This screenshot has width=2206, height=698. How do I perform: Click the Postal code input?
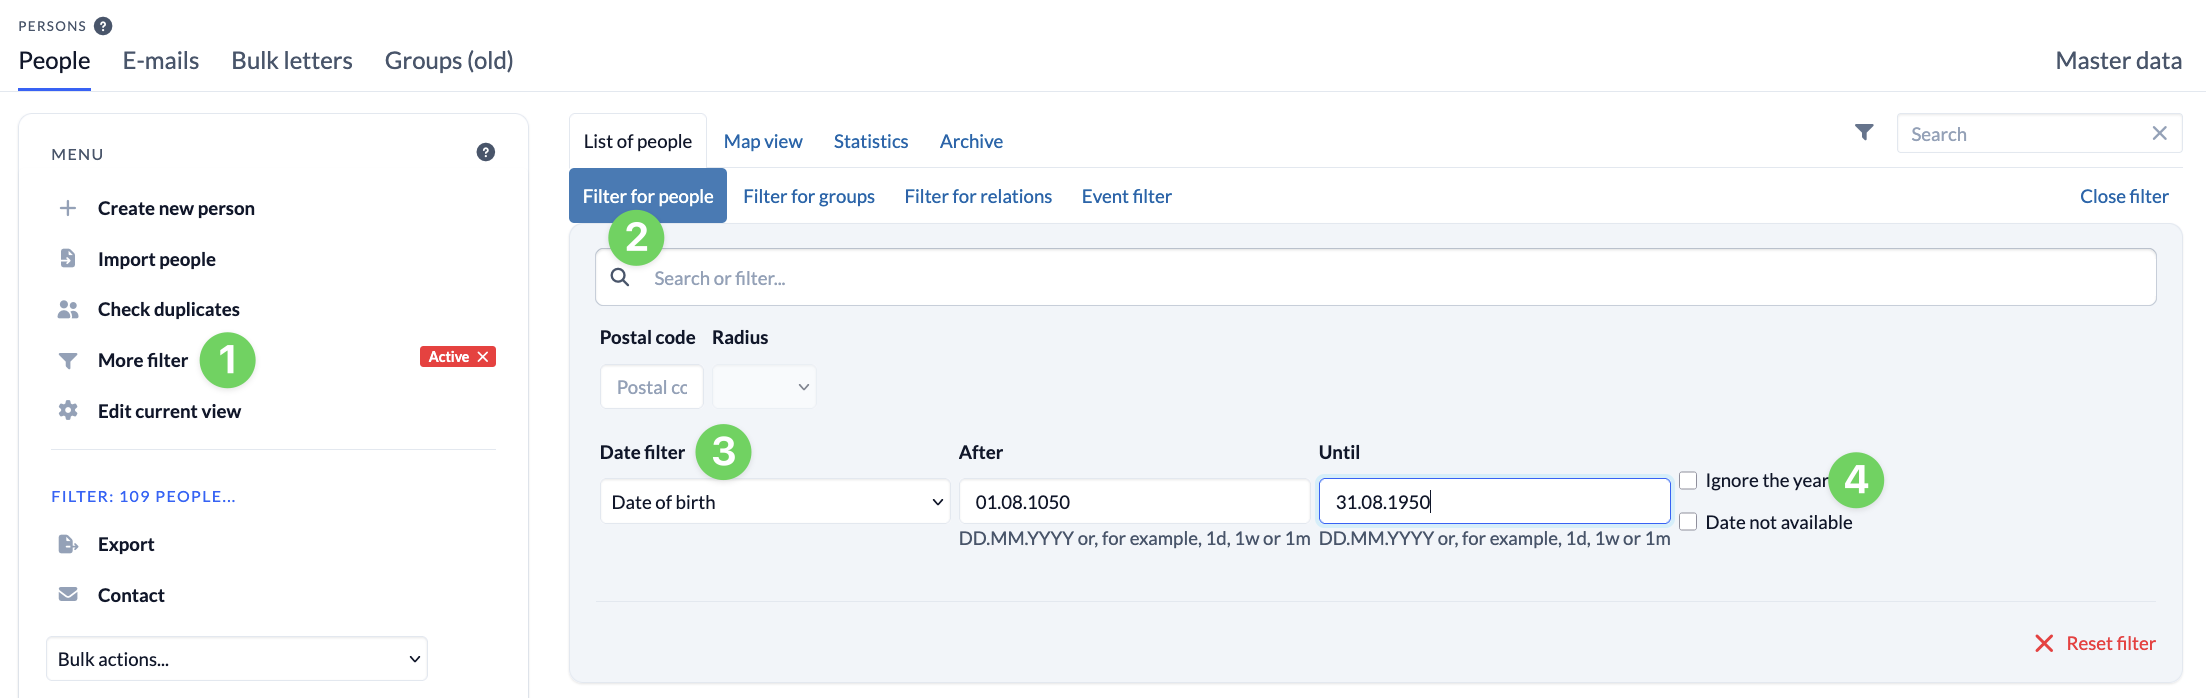pos(652,387)
